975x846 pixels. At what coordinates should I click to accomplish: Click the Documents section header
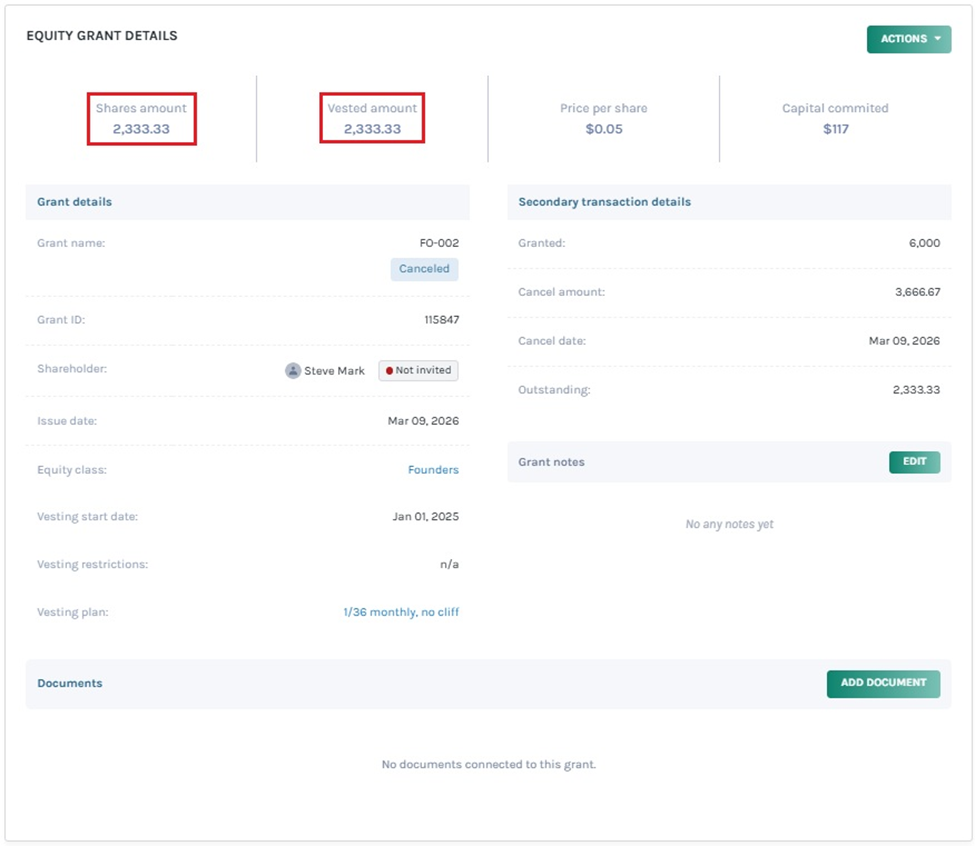pos(70,684)
